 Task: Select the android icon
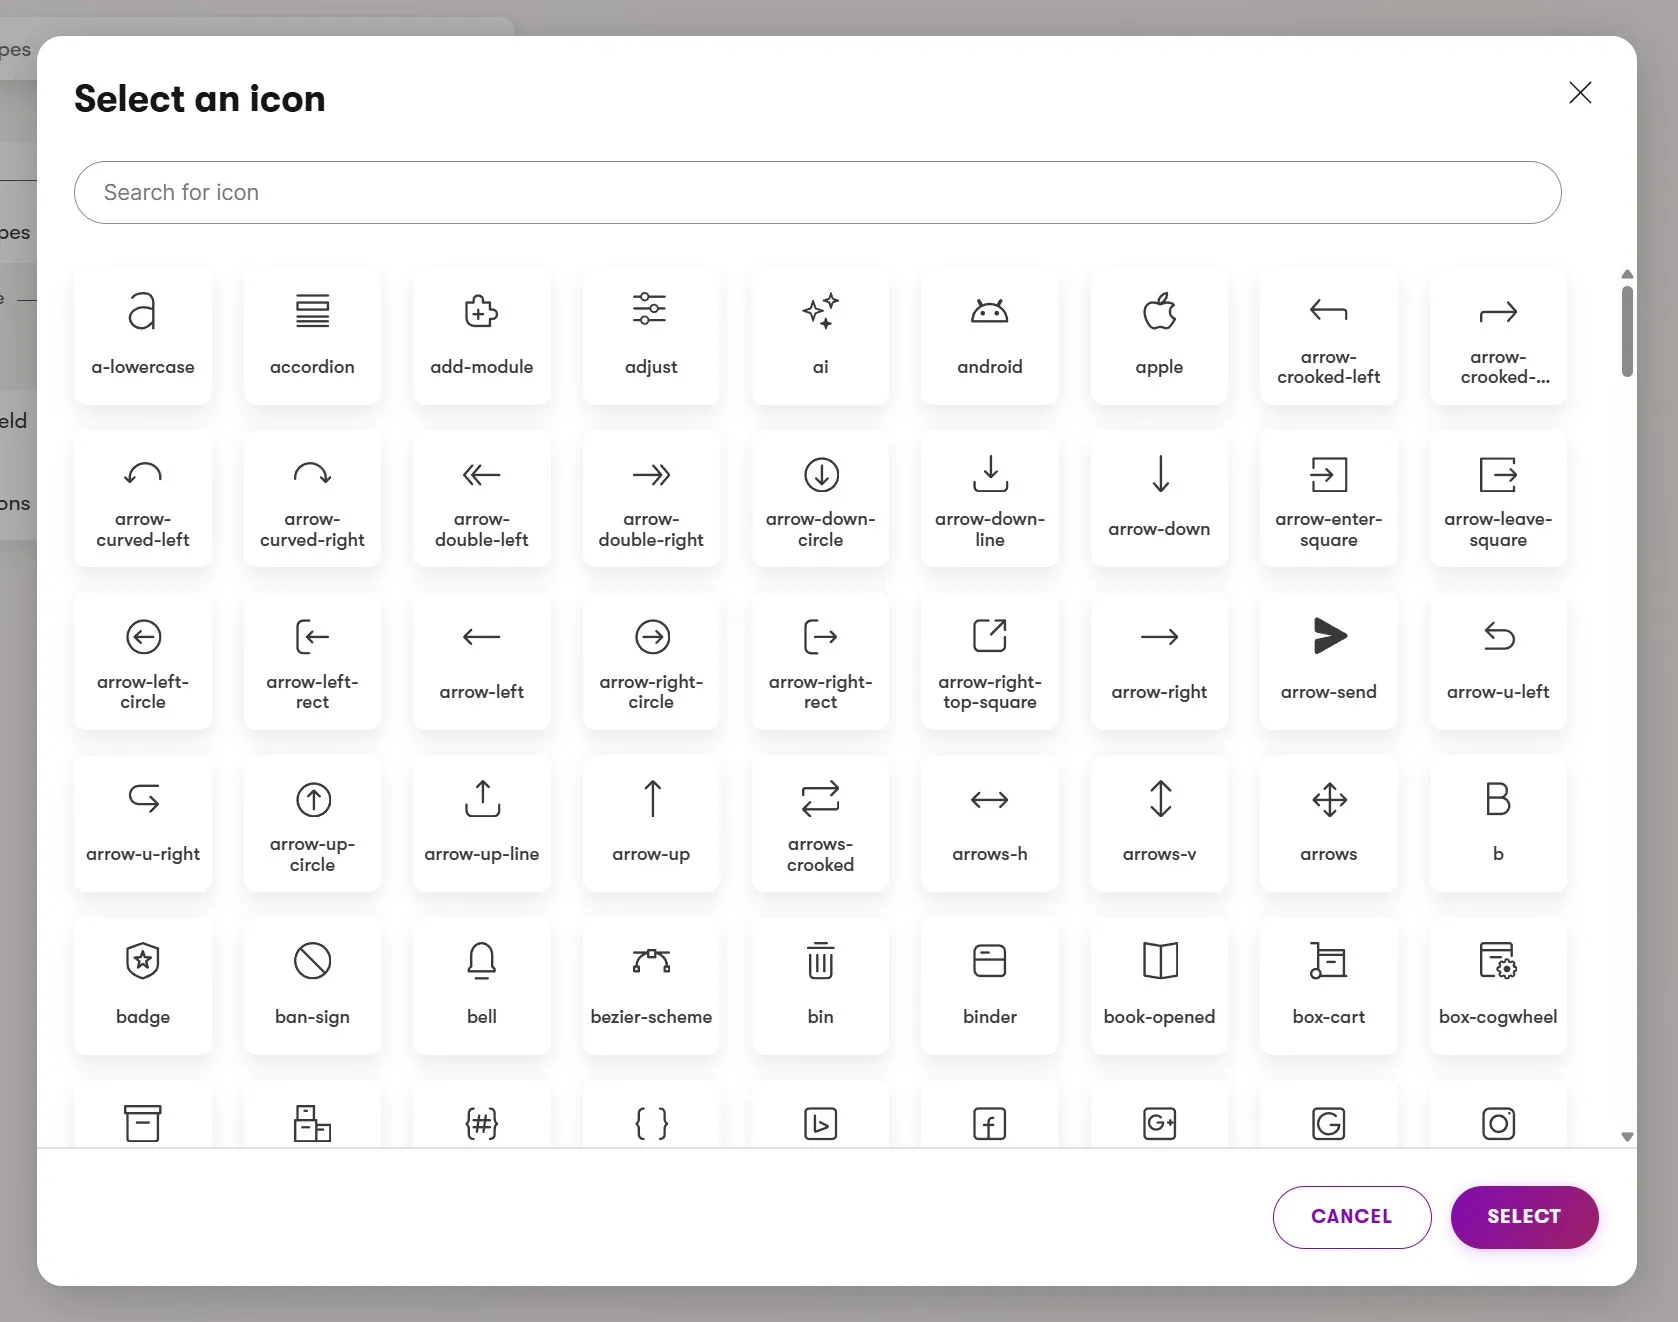coord(989,335)
